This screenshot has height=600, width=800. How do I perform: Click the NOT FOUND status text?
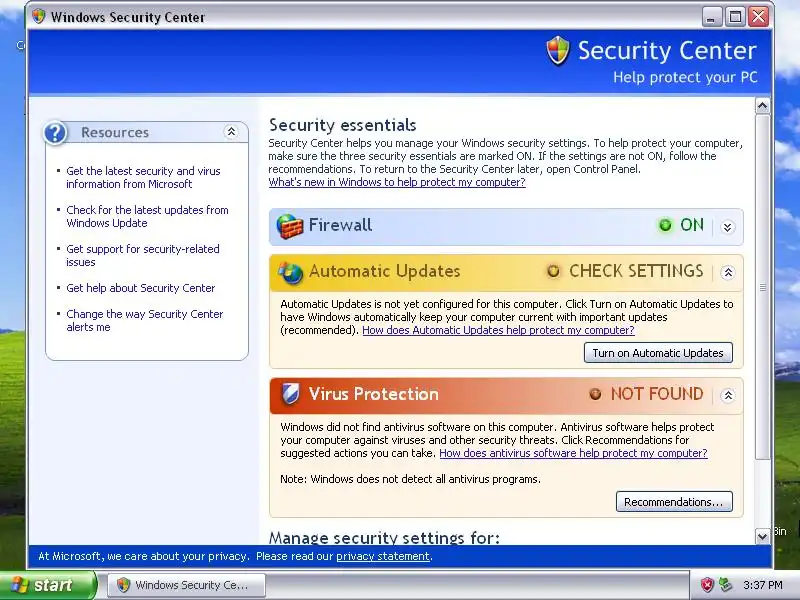coord(657,394)
